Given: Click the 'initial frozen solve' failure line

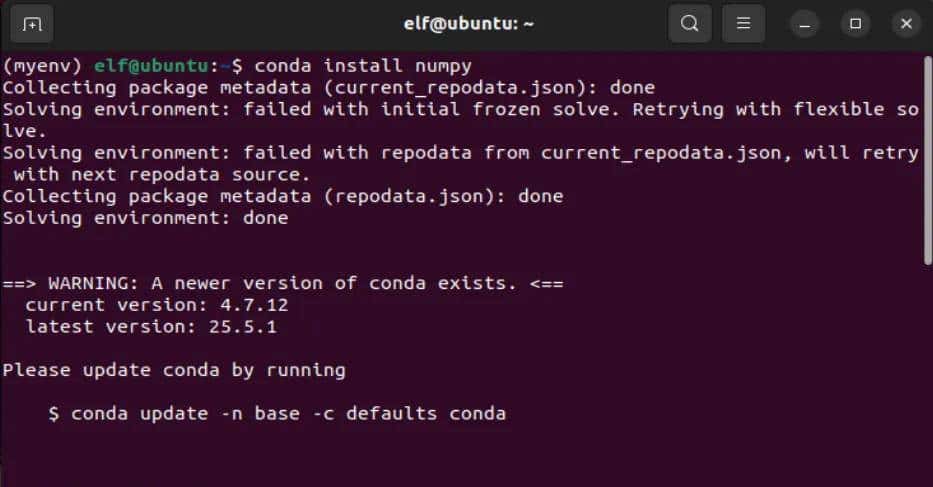Looking at the screenshot, I should 458,109.
